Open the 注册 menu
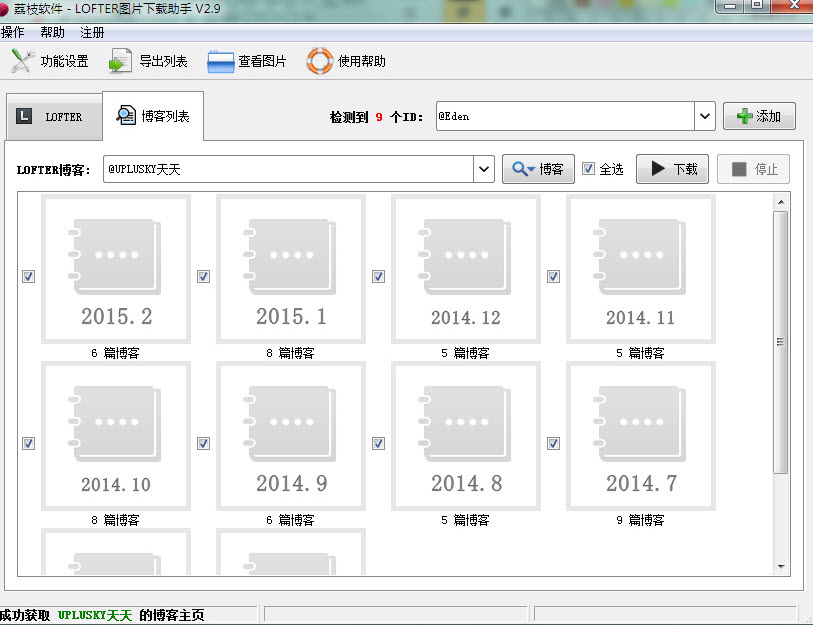This screenshot has width=813, height=625. [92, 32]
